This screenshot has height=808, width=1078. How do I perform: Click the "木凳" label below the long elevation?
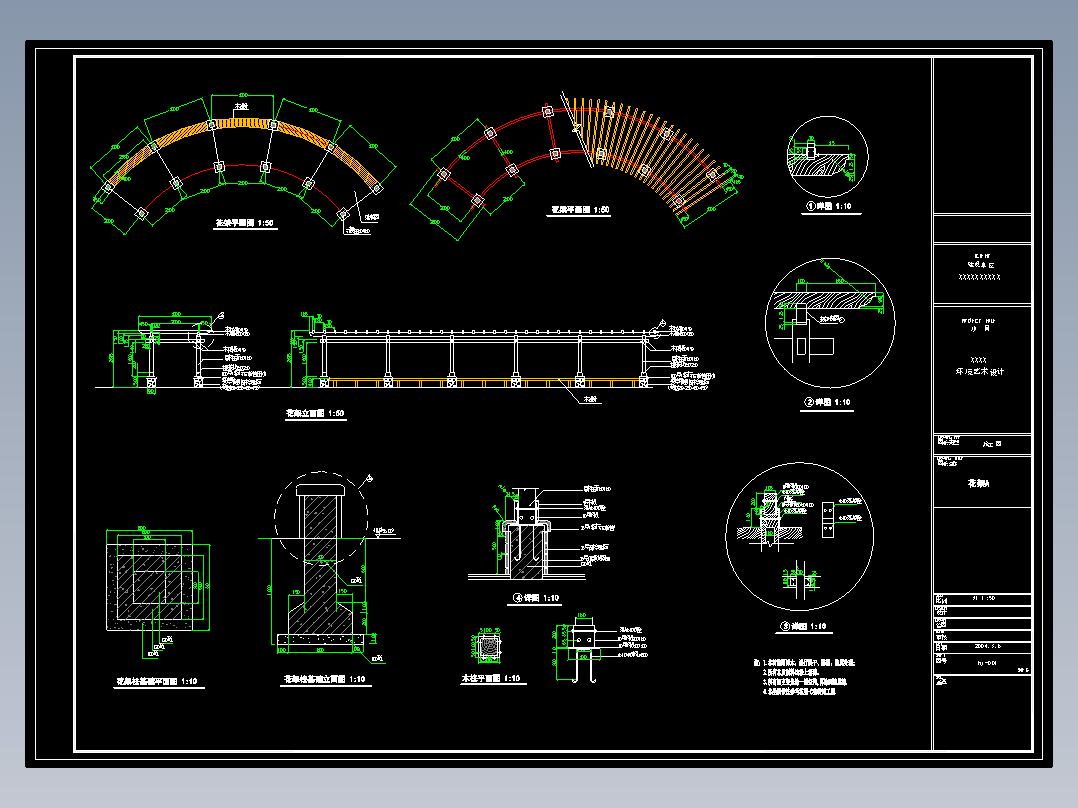tap(590, 399)
